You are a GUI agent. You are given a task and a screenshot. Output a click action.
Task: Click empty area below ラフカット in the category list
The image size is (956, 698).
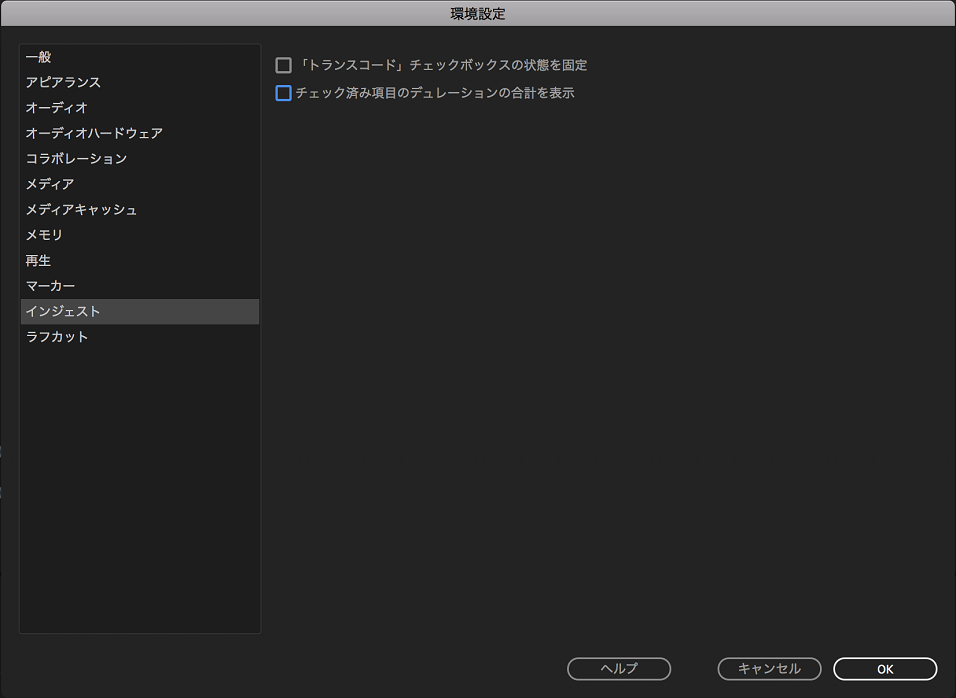139,480
